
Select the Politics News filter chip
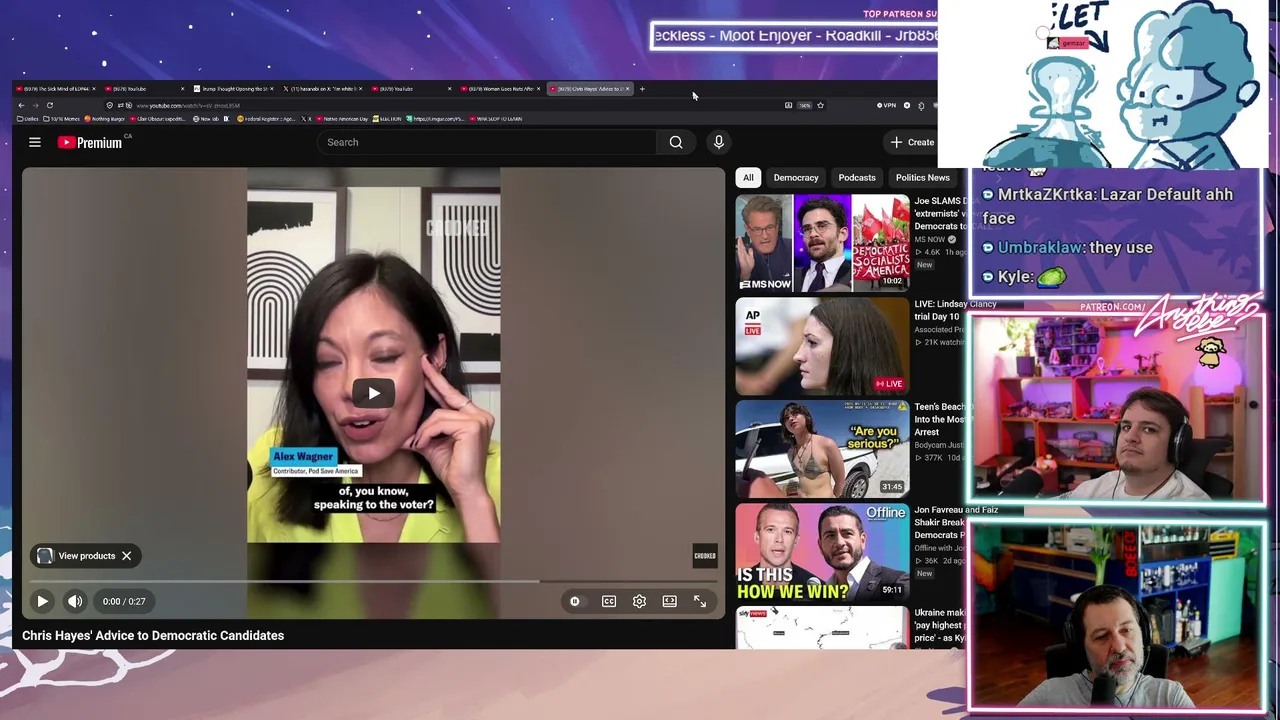click(x=922, y=178)
